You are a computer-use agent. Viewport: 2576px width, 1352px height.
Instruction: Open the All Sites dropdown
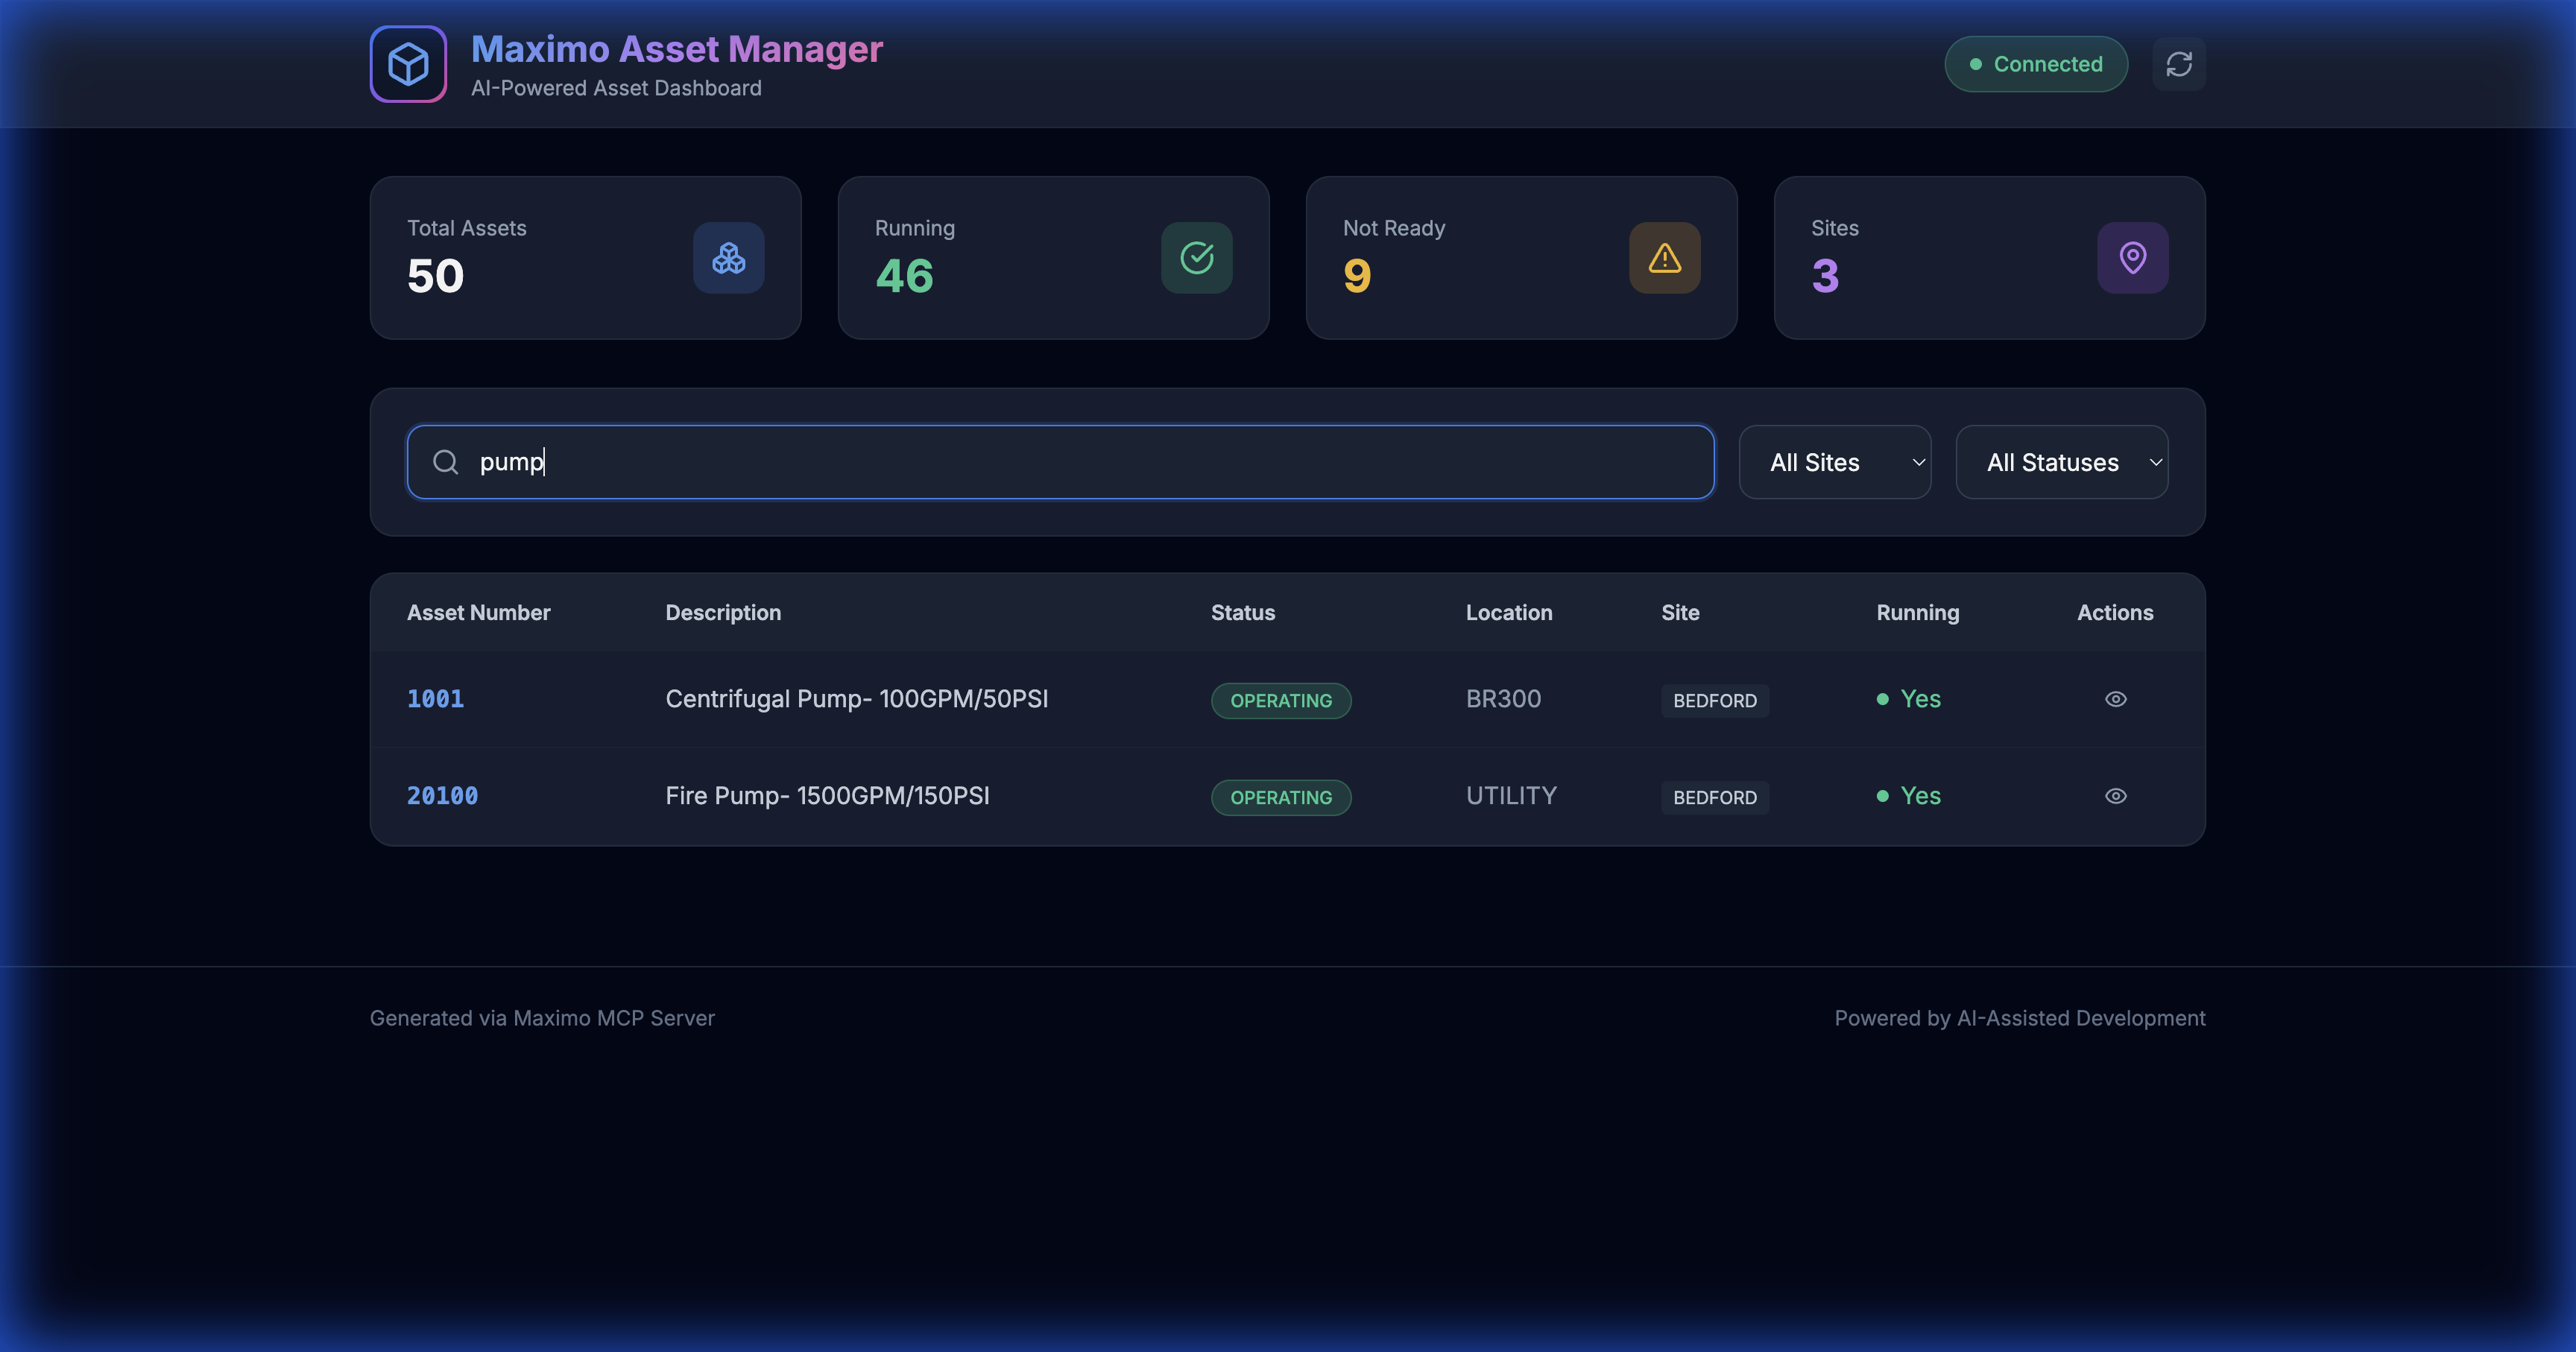1834,461
